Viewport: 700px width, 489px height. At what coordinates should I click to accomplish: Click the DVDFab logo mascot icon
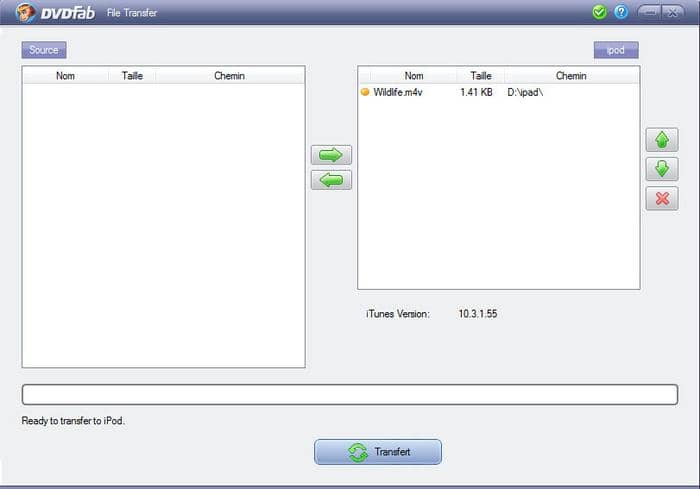click(25, 12)
